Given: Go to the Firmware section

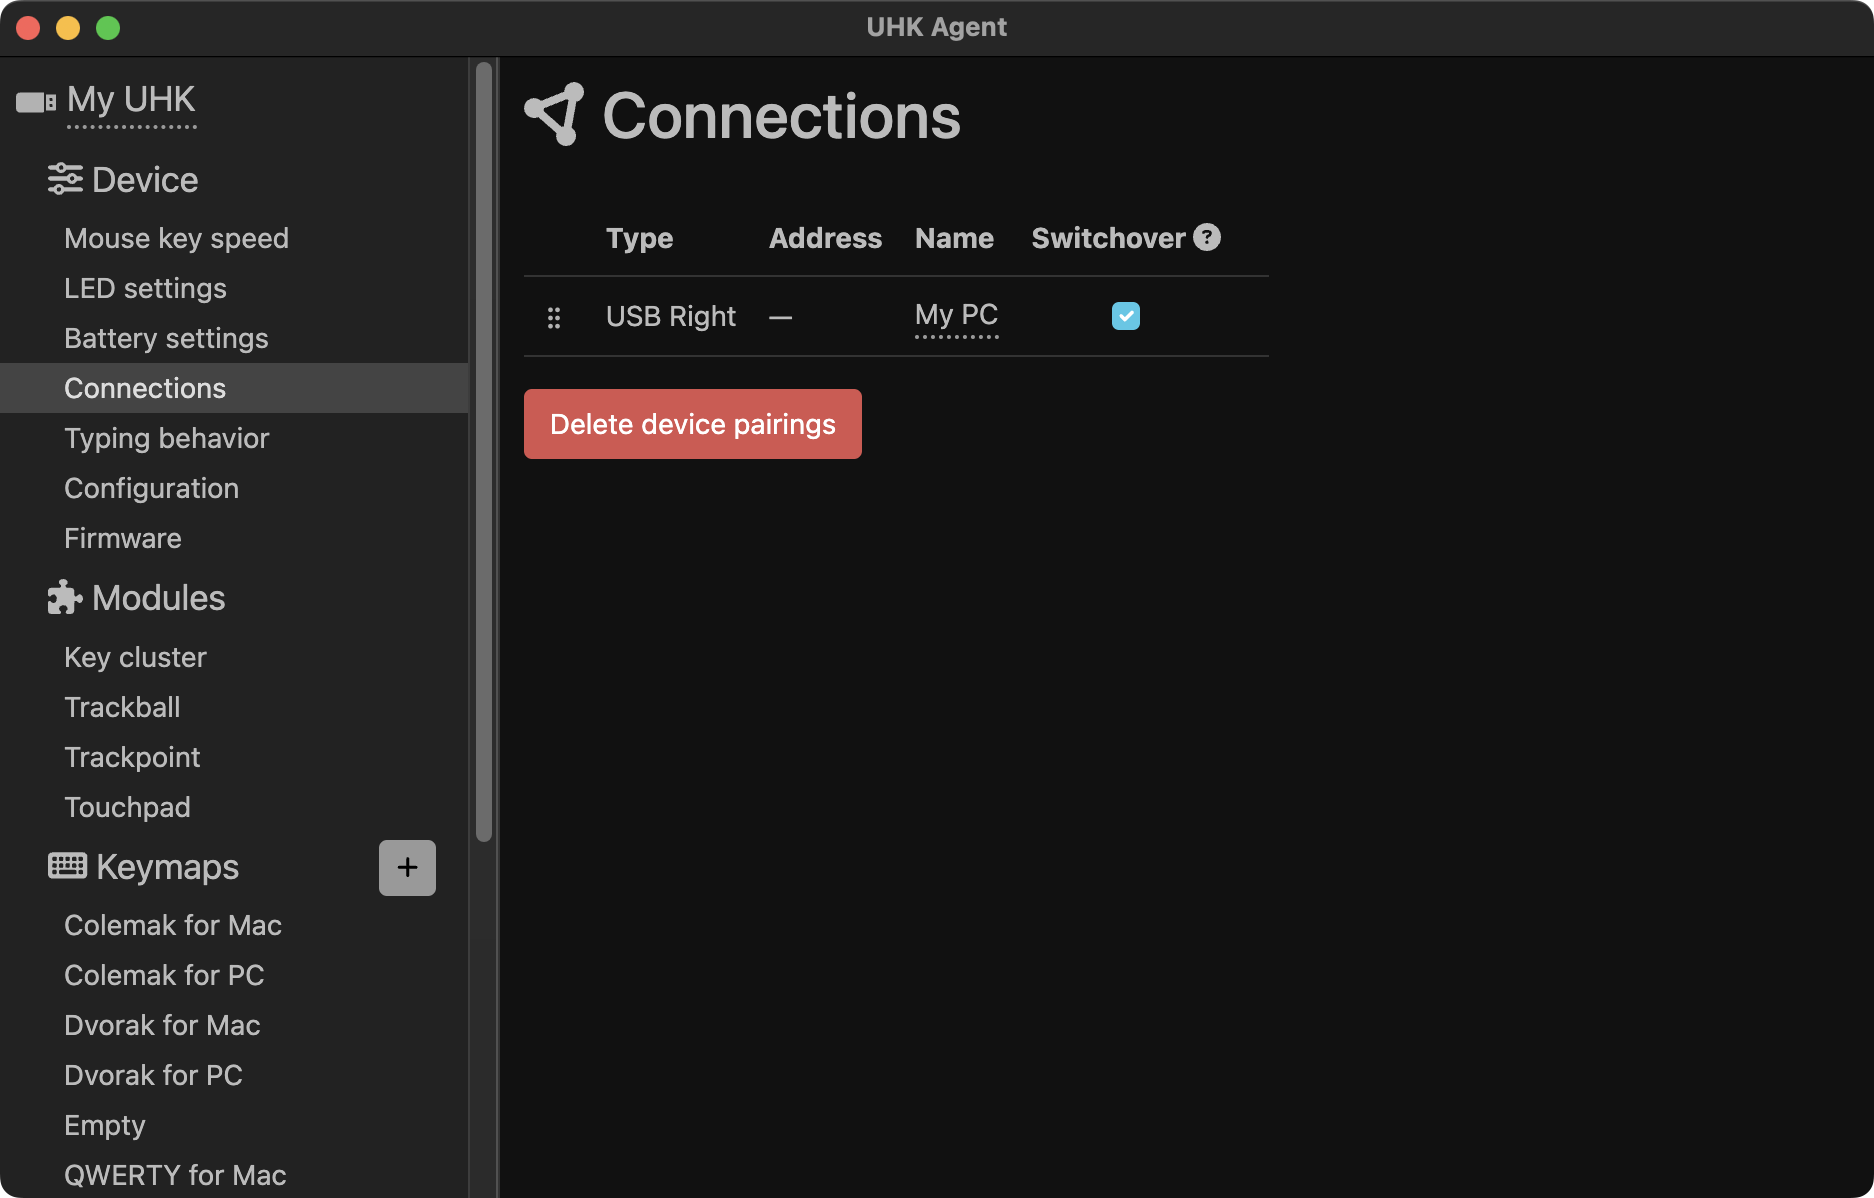Looking at the screenshot, I should coord(122,538).
